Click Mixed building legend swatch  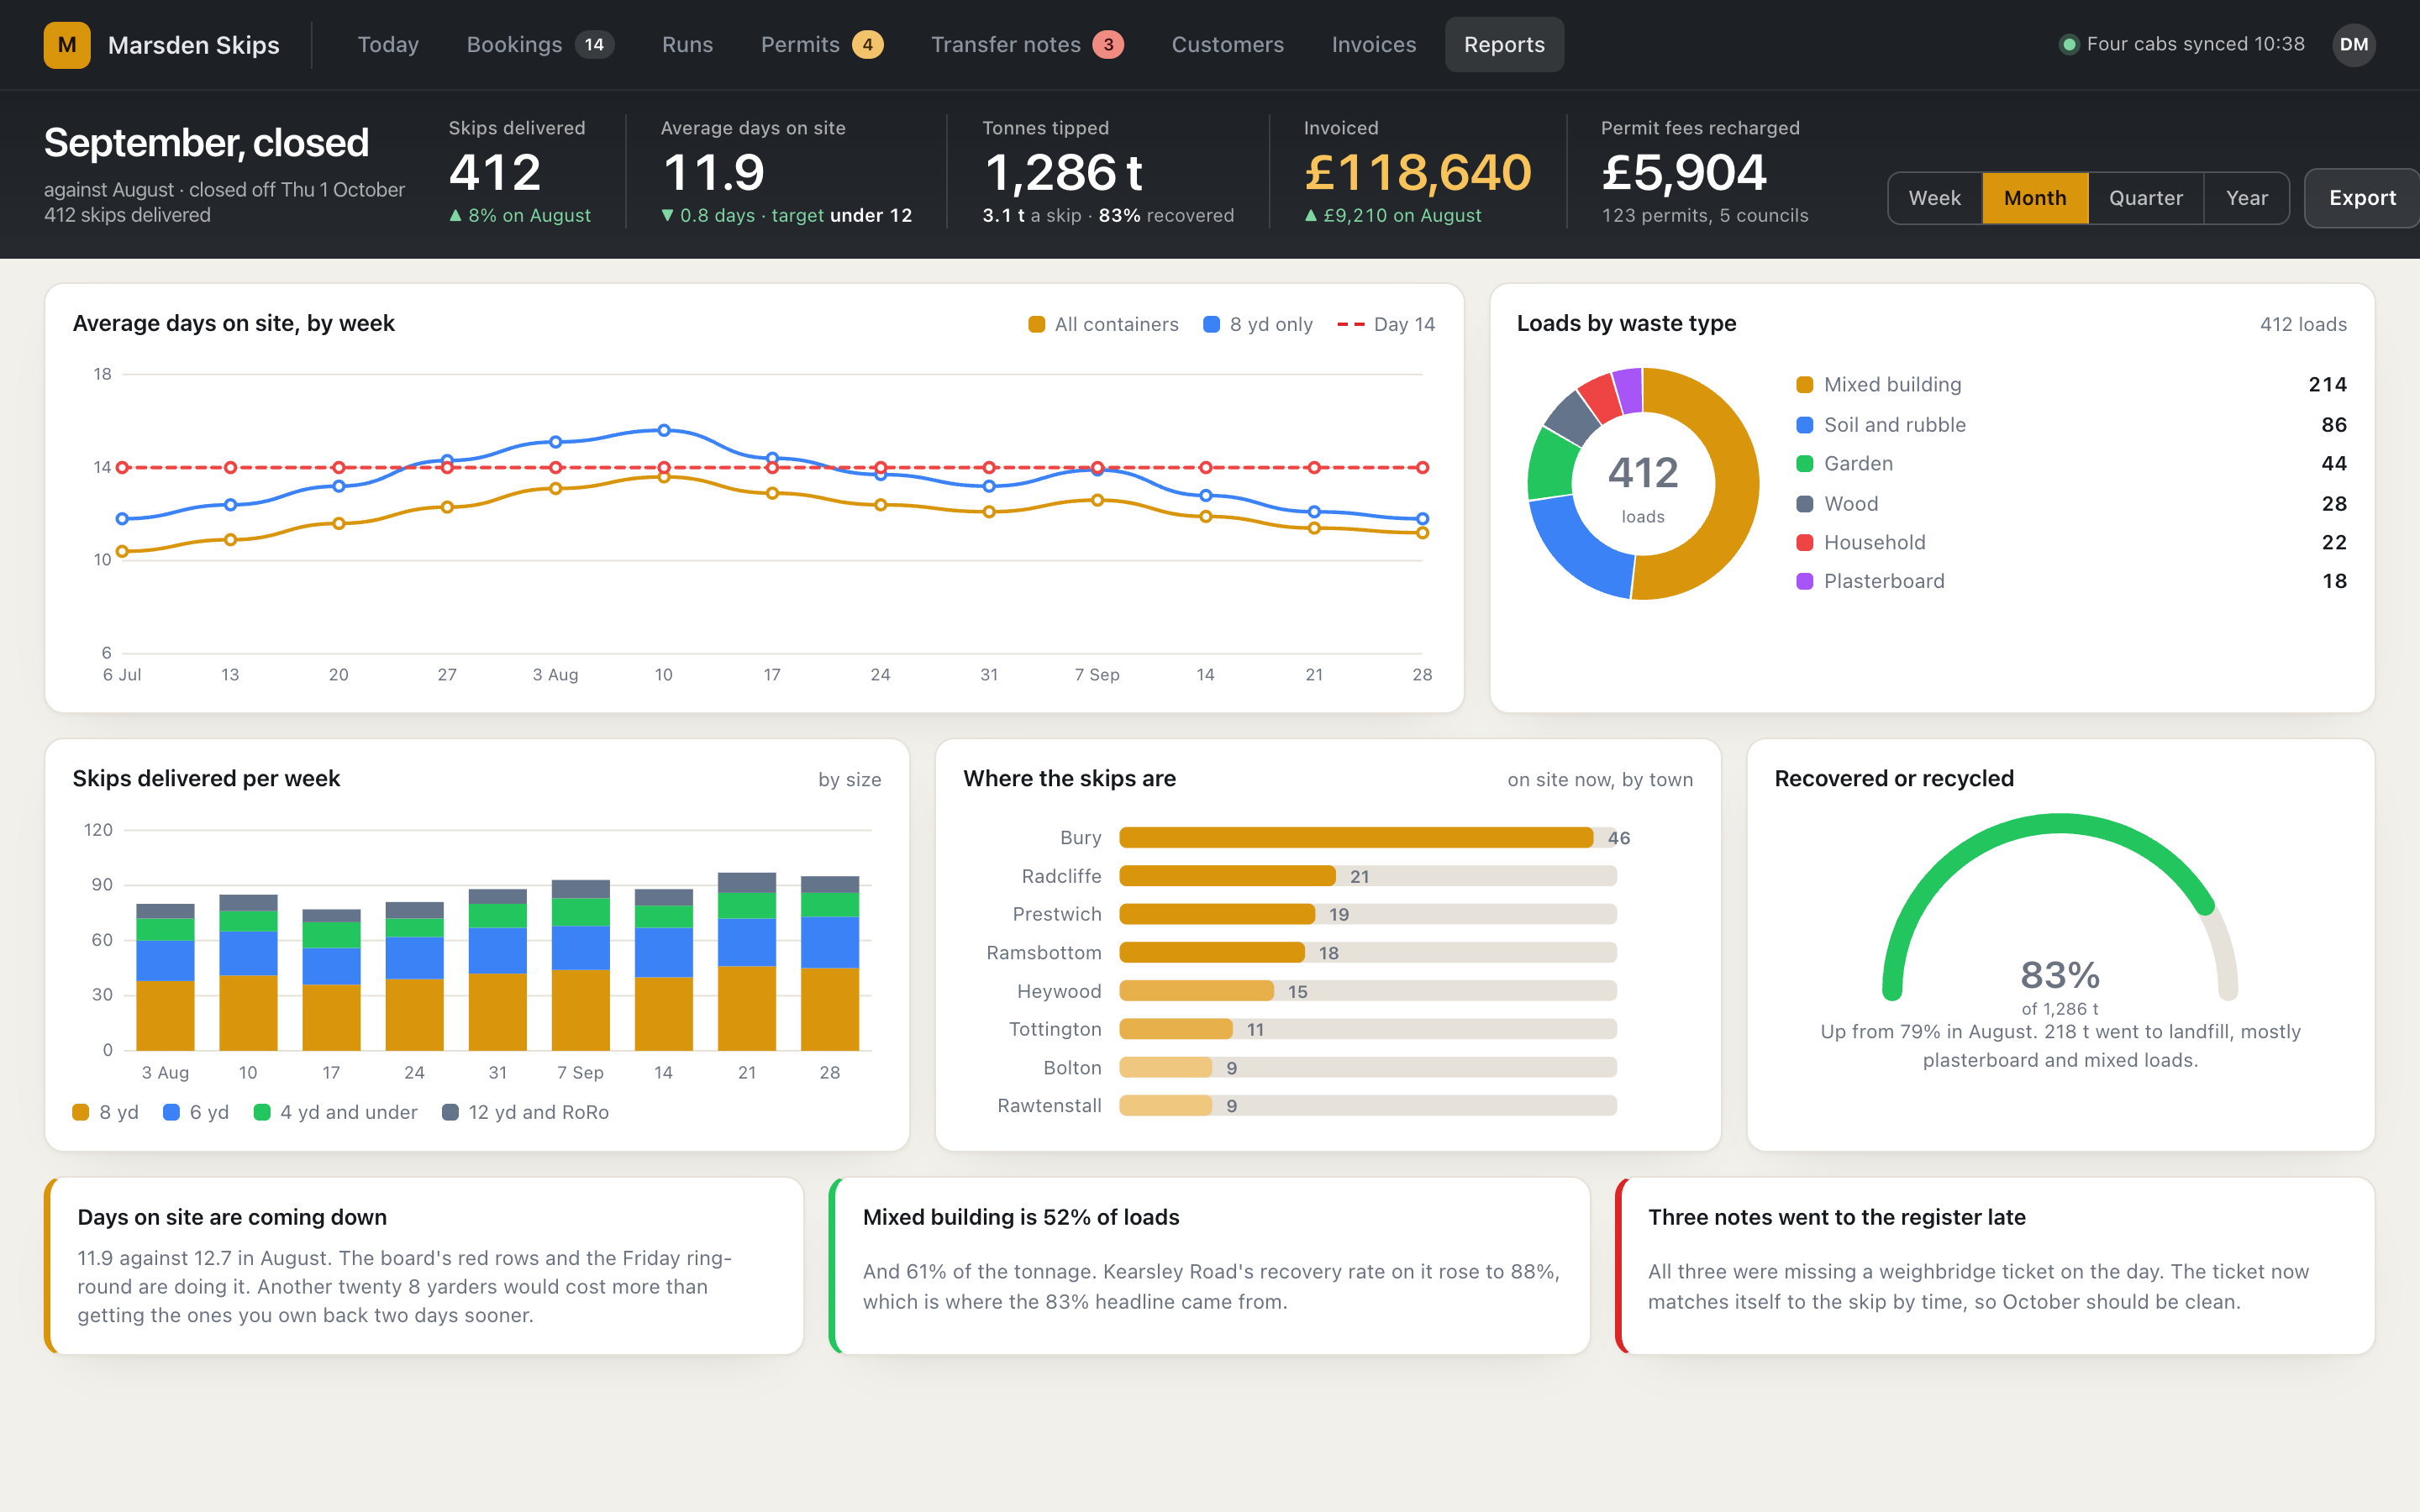(1805, 385)
